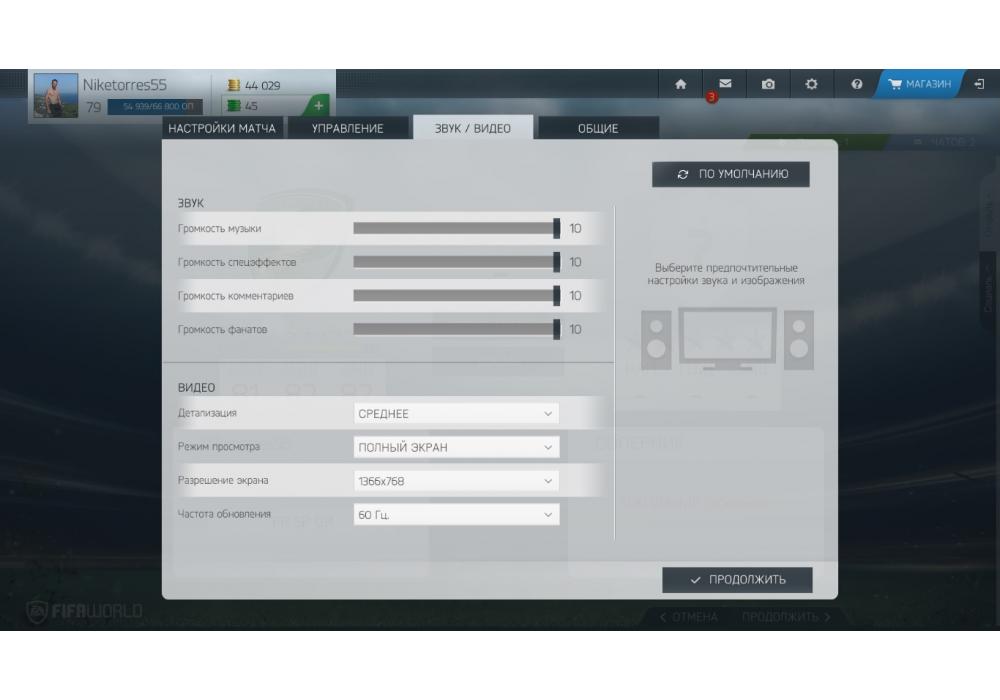Click the Громкость музыки slider bar
Image resolution: width=1000 pixels, height=700 pixels.
click(x=456, y=229)
